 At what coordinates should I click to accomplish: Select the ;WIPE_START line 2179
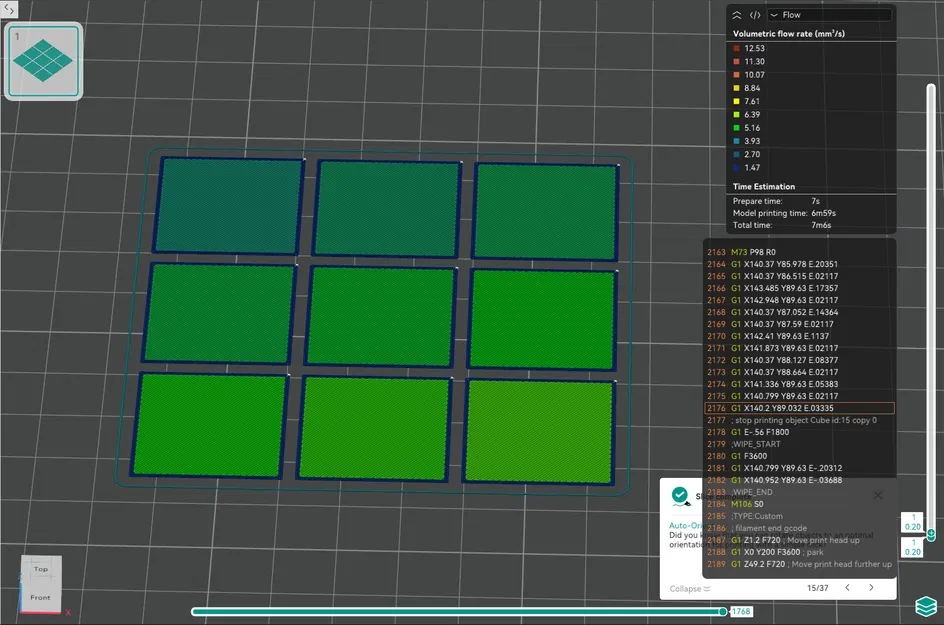799,444
